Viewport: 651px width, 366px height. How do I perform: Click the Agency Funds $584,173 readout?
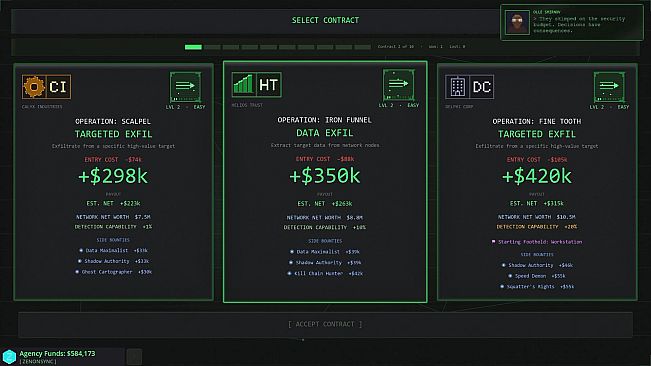coord(57,354)
